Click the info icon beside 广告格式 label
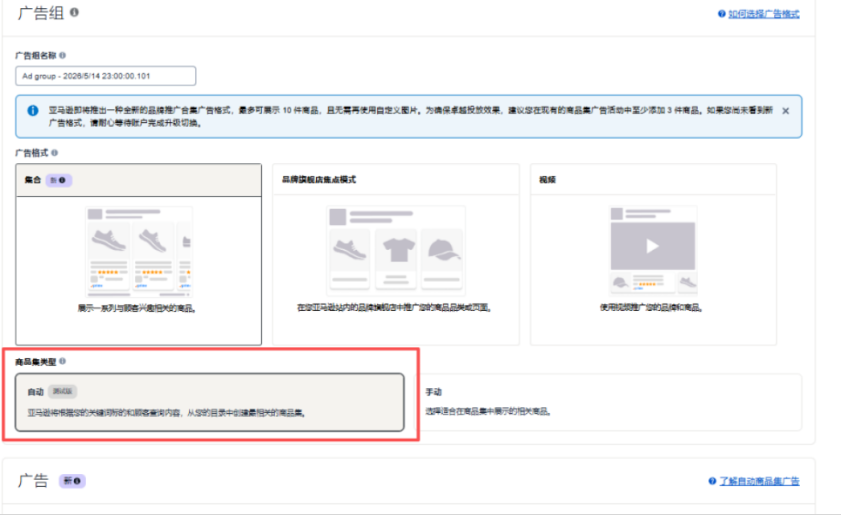This screenshot has height=515, width=841. click(x=55, y=153)
